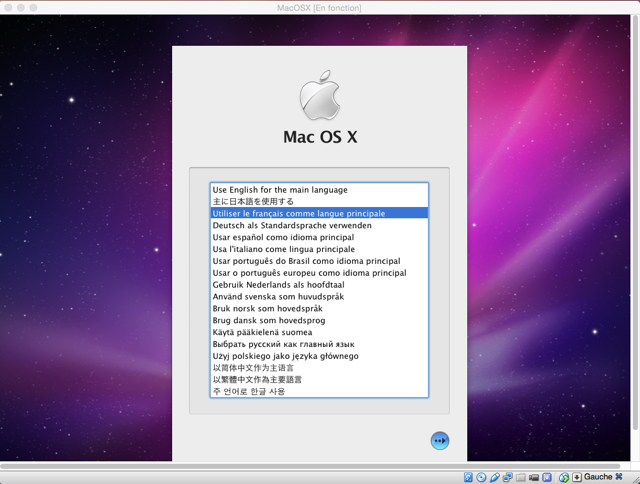Click the window title 'MacOSX [En fonction]'
The image size is (640, 484).
(319, 8)
